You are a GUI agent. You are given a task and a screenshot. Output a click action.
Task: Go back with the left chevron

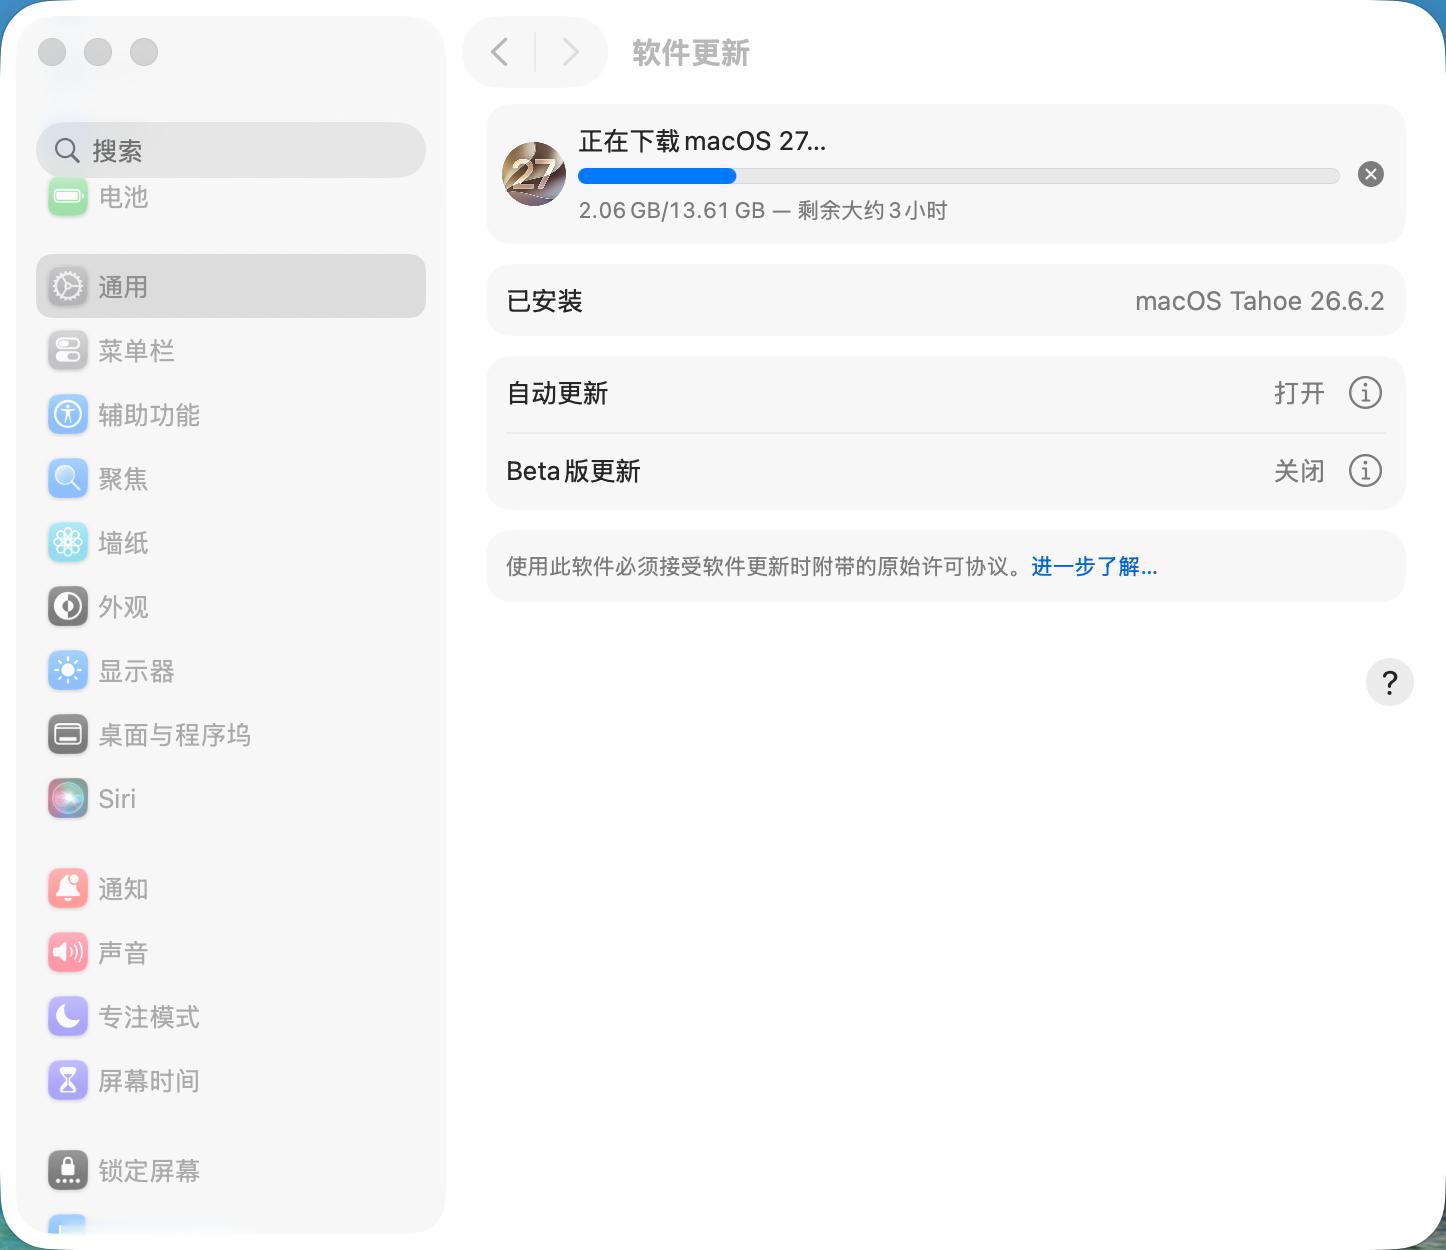point(500,52)
